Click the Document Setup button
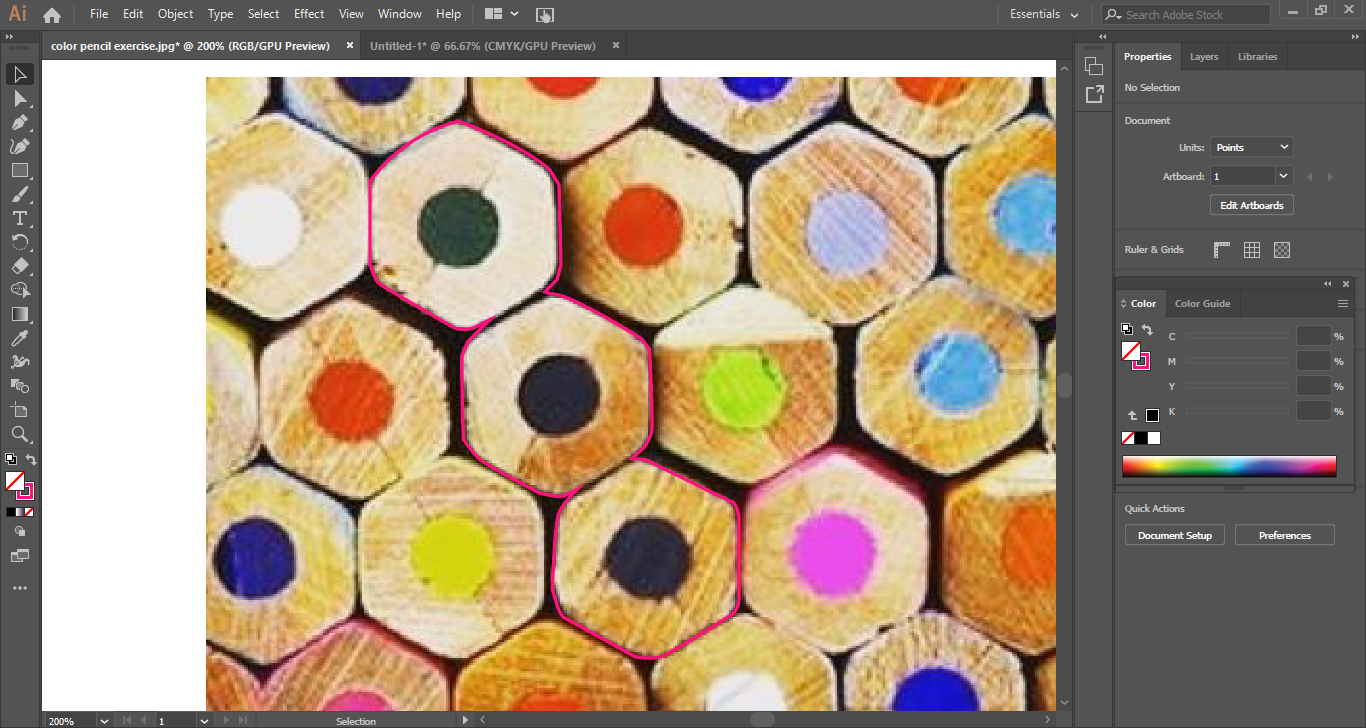The image size is (1366, 728). pos(1175,536)
